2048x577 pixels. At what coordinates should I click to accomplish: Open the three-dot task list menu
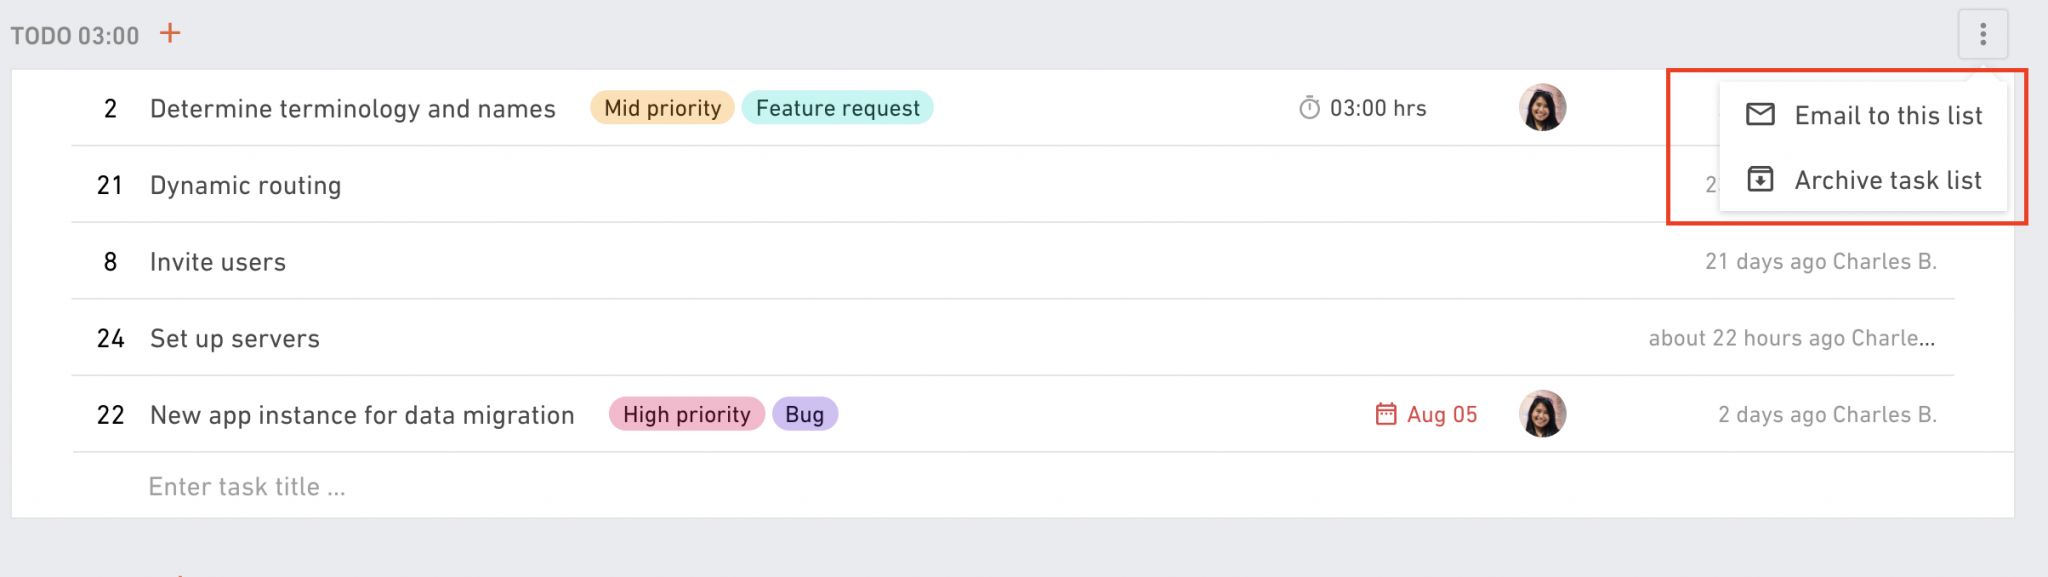click(1983, 35)
